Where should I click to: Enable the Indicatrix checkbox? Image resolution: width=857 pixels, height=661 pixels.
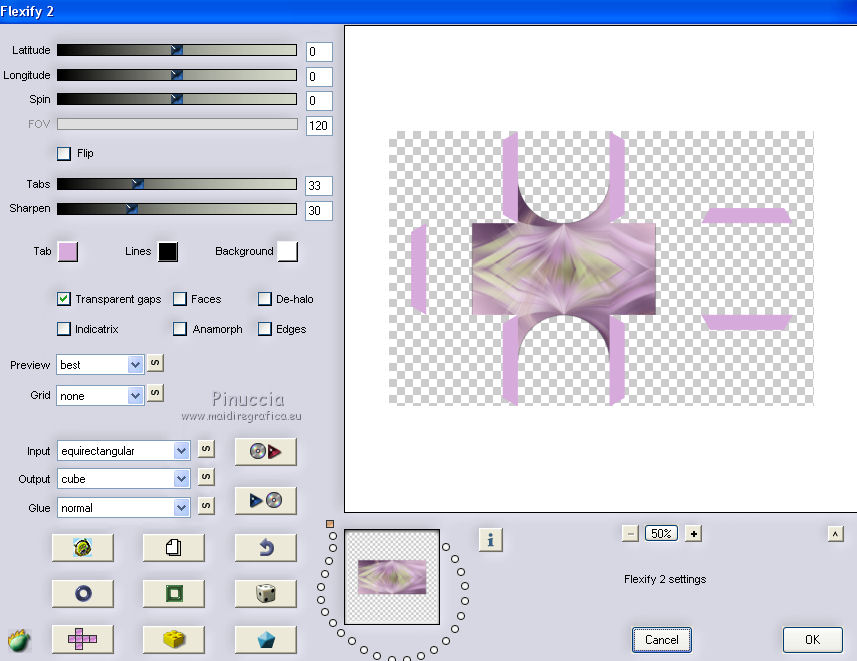tap(64, 329)
